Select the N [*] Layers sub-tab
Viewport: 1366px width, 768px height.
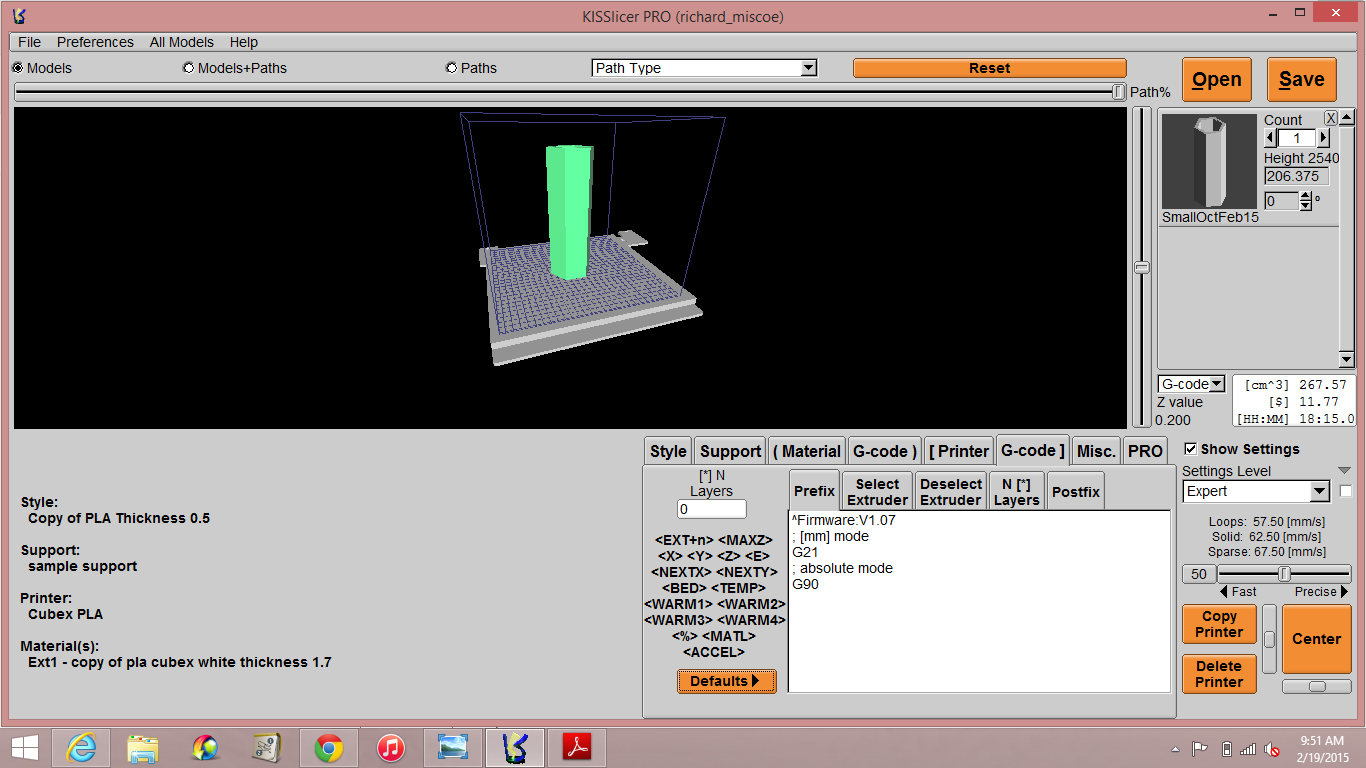pos(1017,491)
